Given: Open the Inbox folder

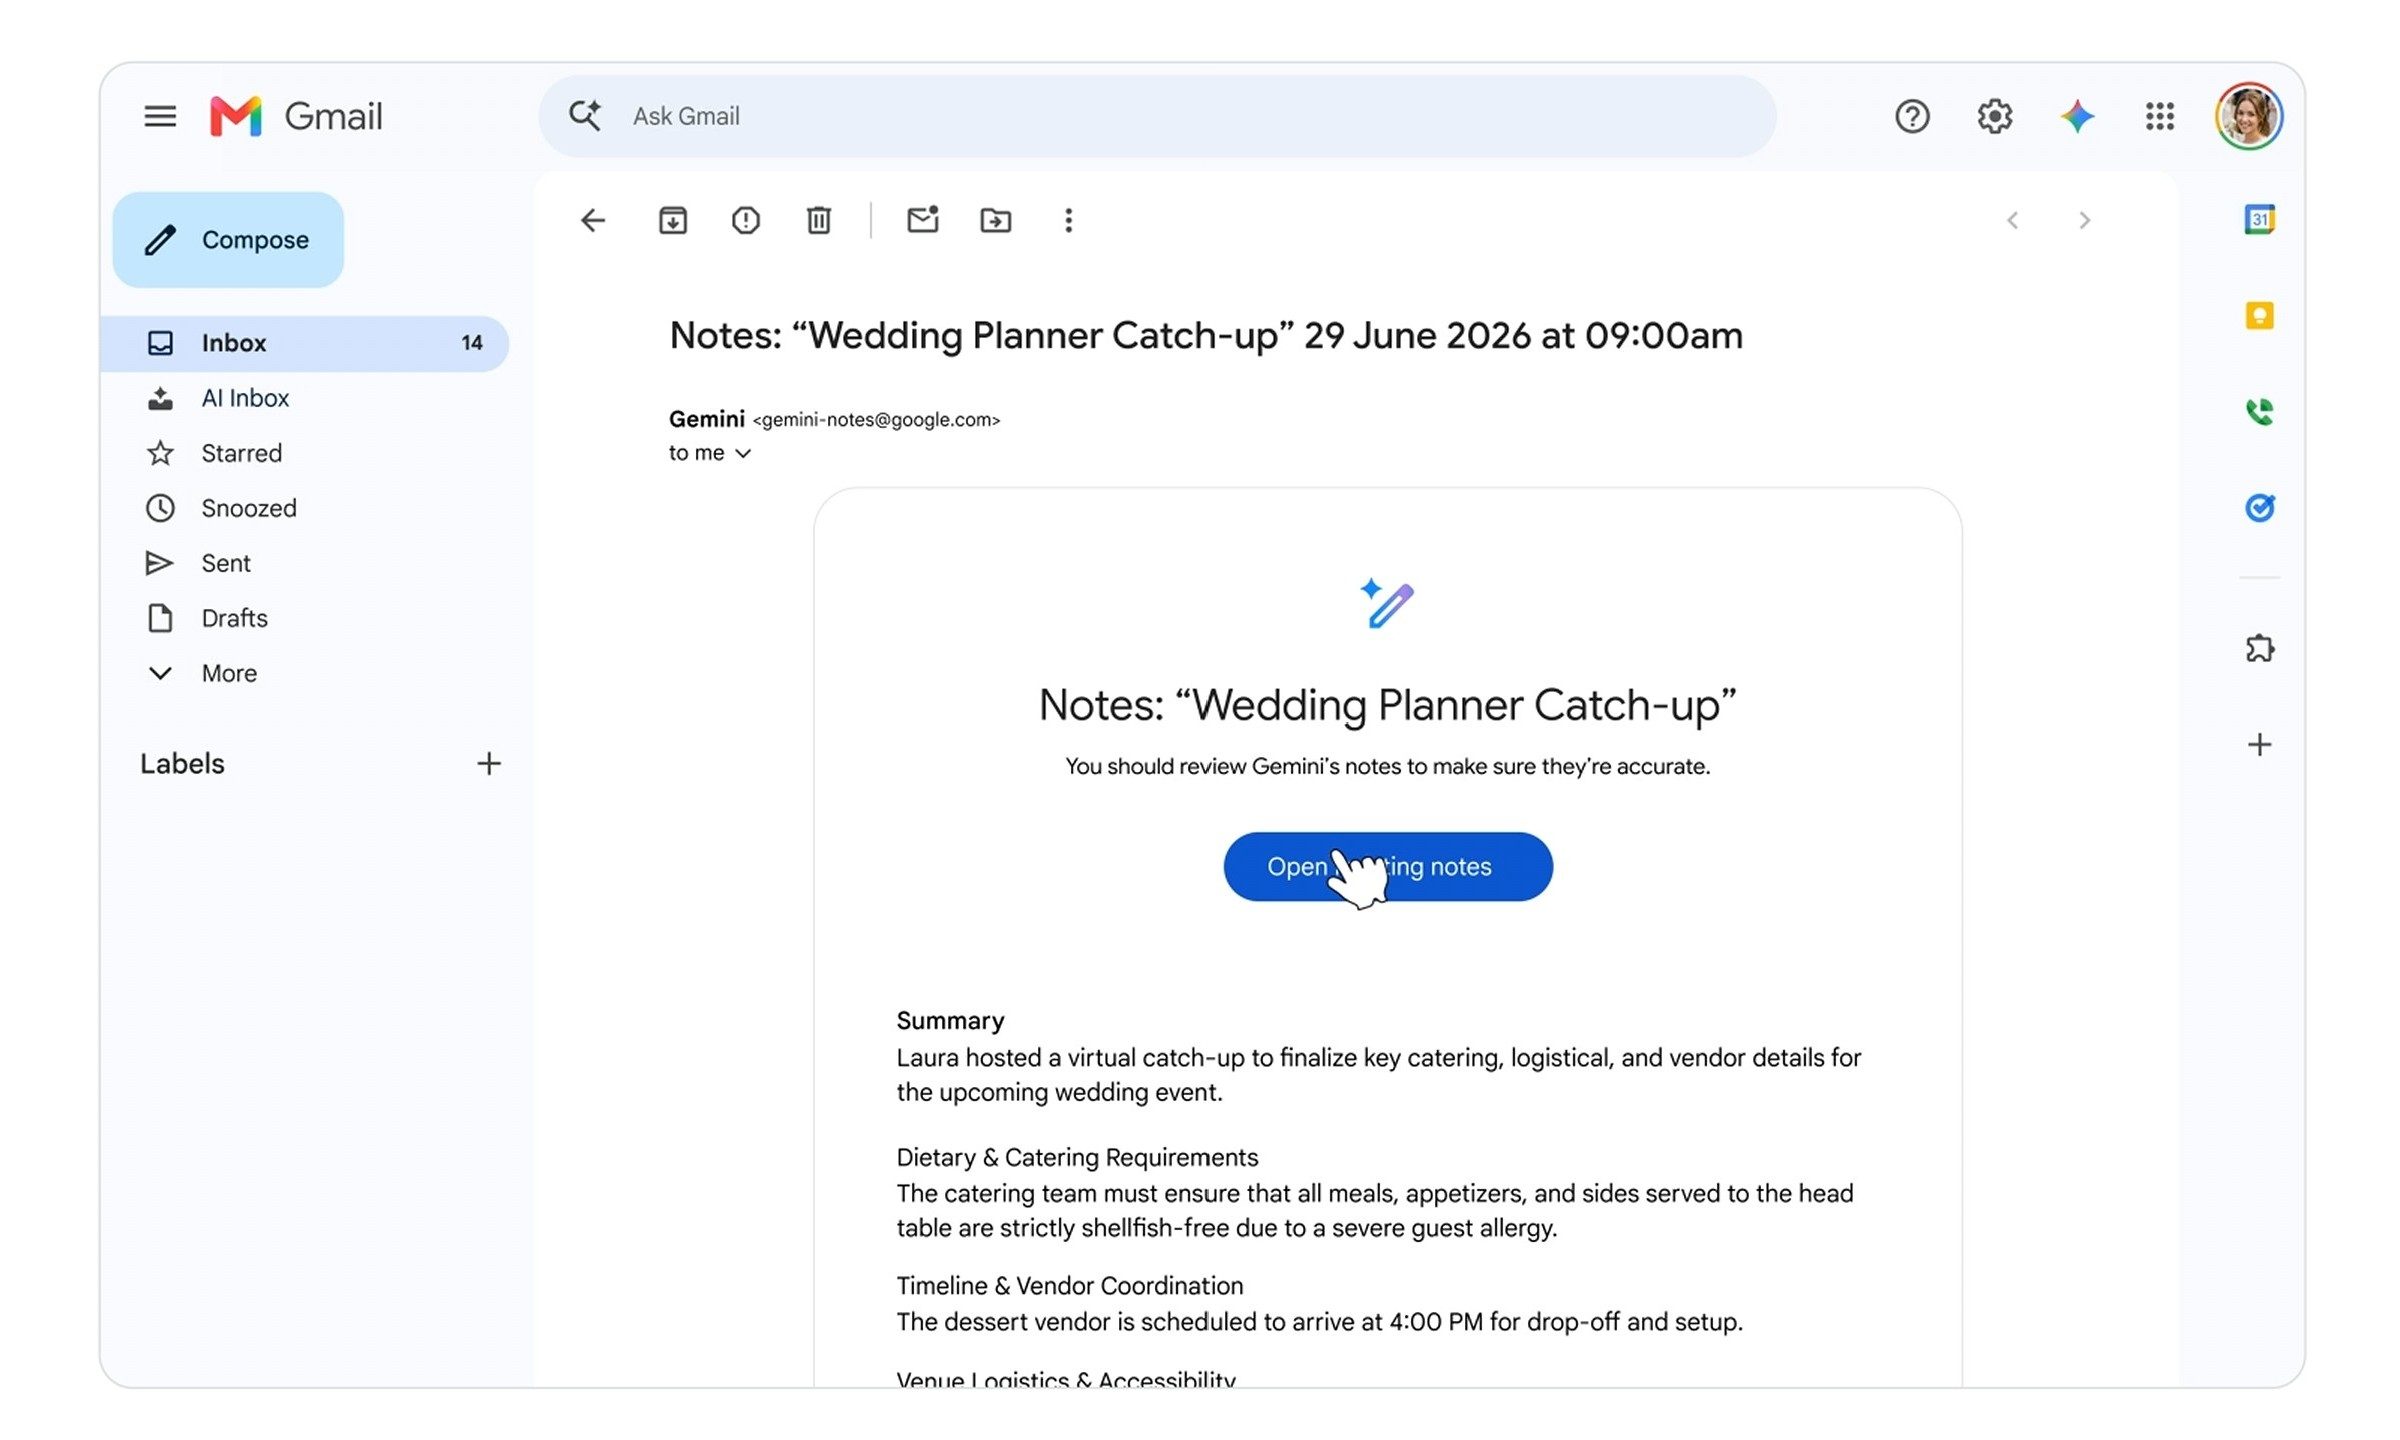Looking at the screenshot, I should coord(304,343).
